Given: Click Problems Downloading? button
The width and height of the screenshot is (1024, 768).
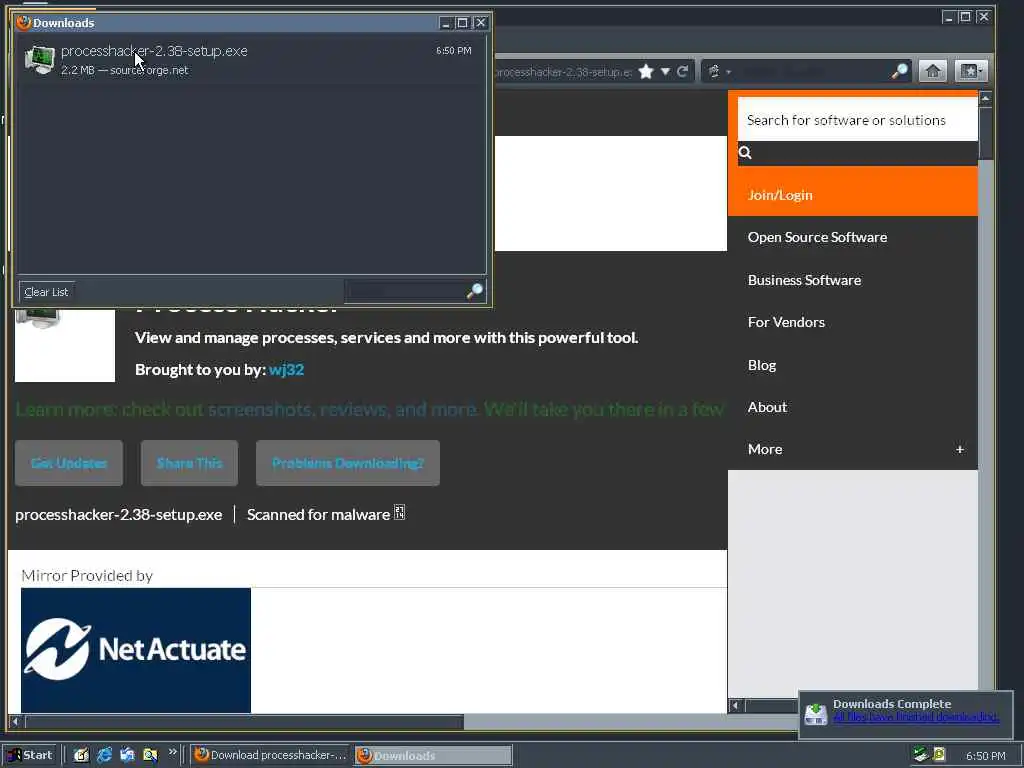Looking at the screenshot, I should tap(347, 463).
